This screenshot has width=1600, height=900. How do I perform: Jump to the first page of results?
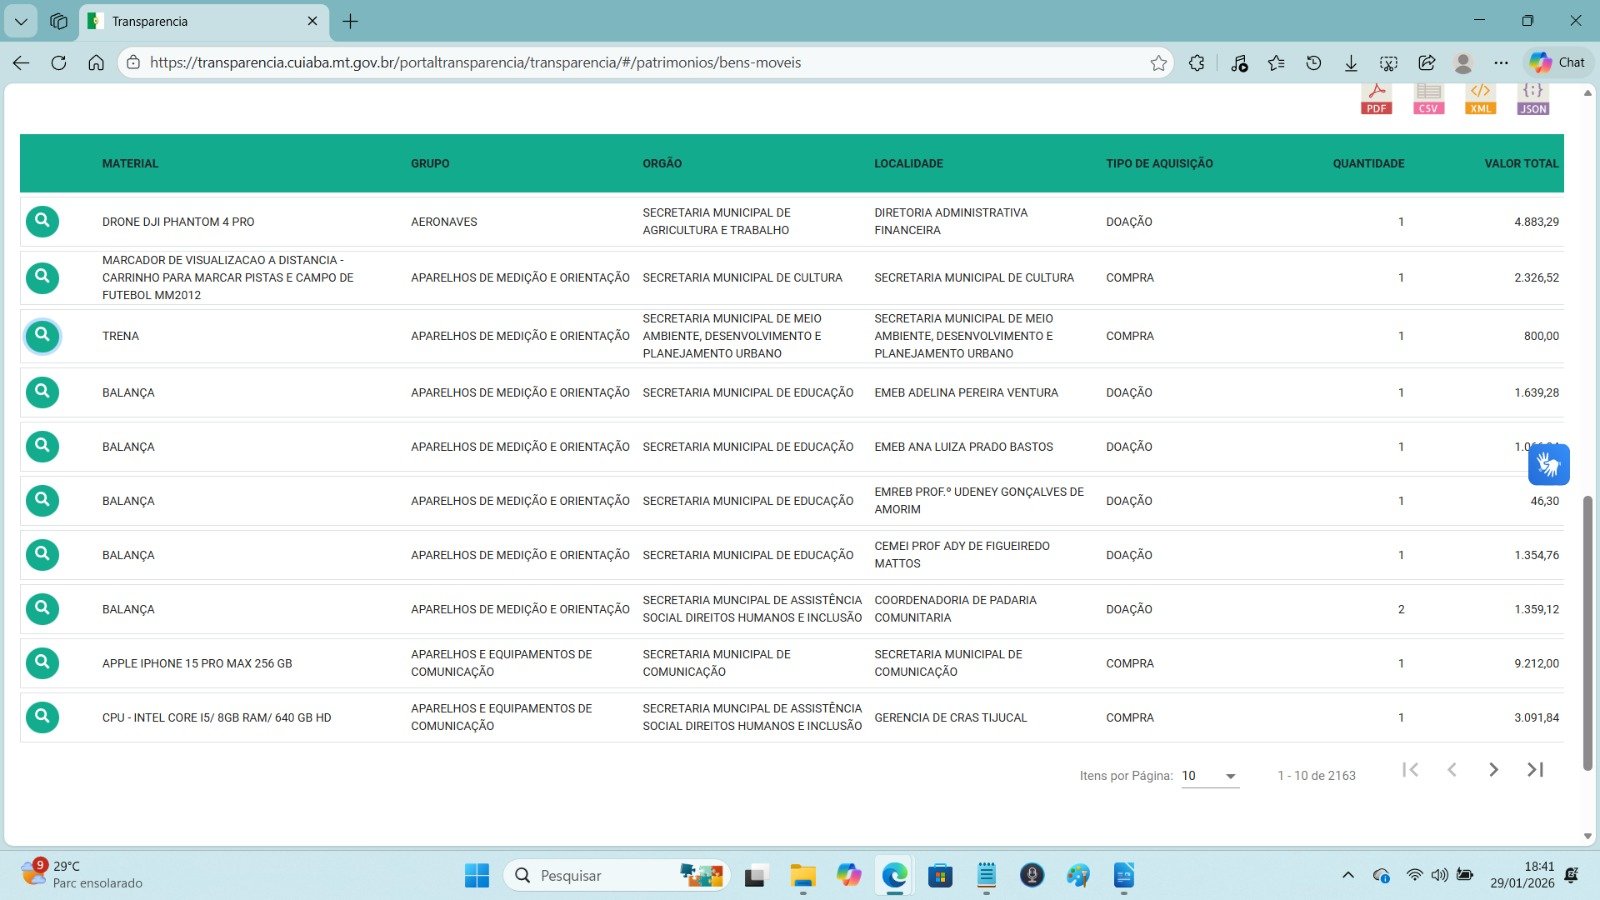[1410, 770]
